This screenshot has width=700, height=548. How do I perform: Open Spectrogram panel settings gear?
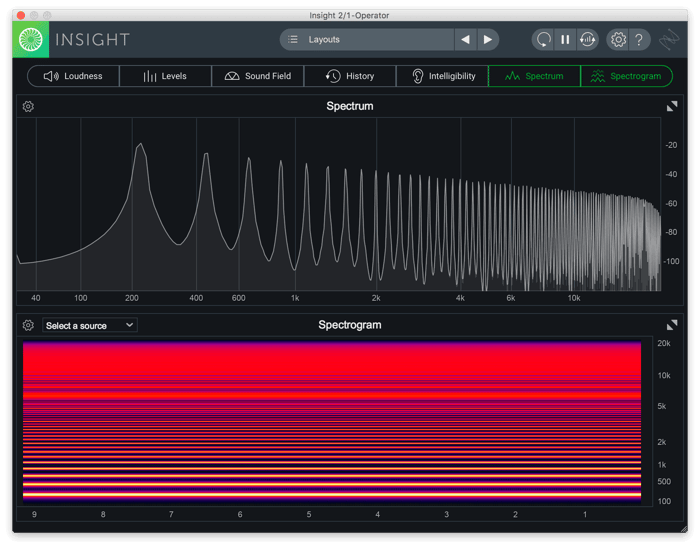pyautogui.click(x=28, y=325)
